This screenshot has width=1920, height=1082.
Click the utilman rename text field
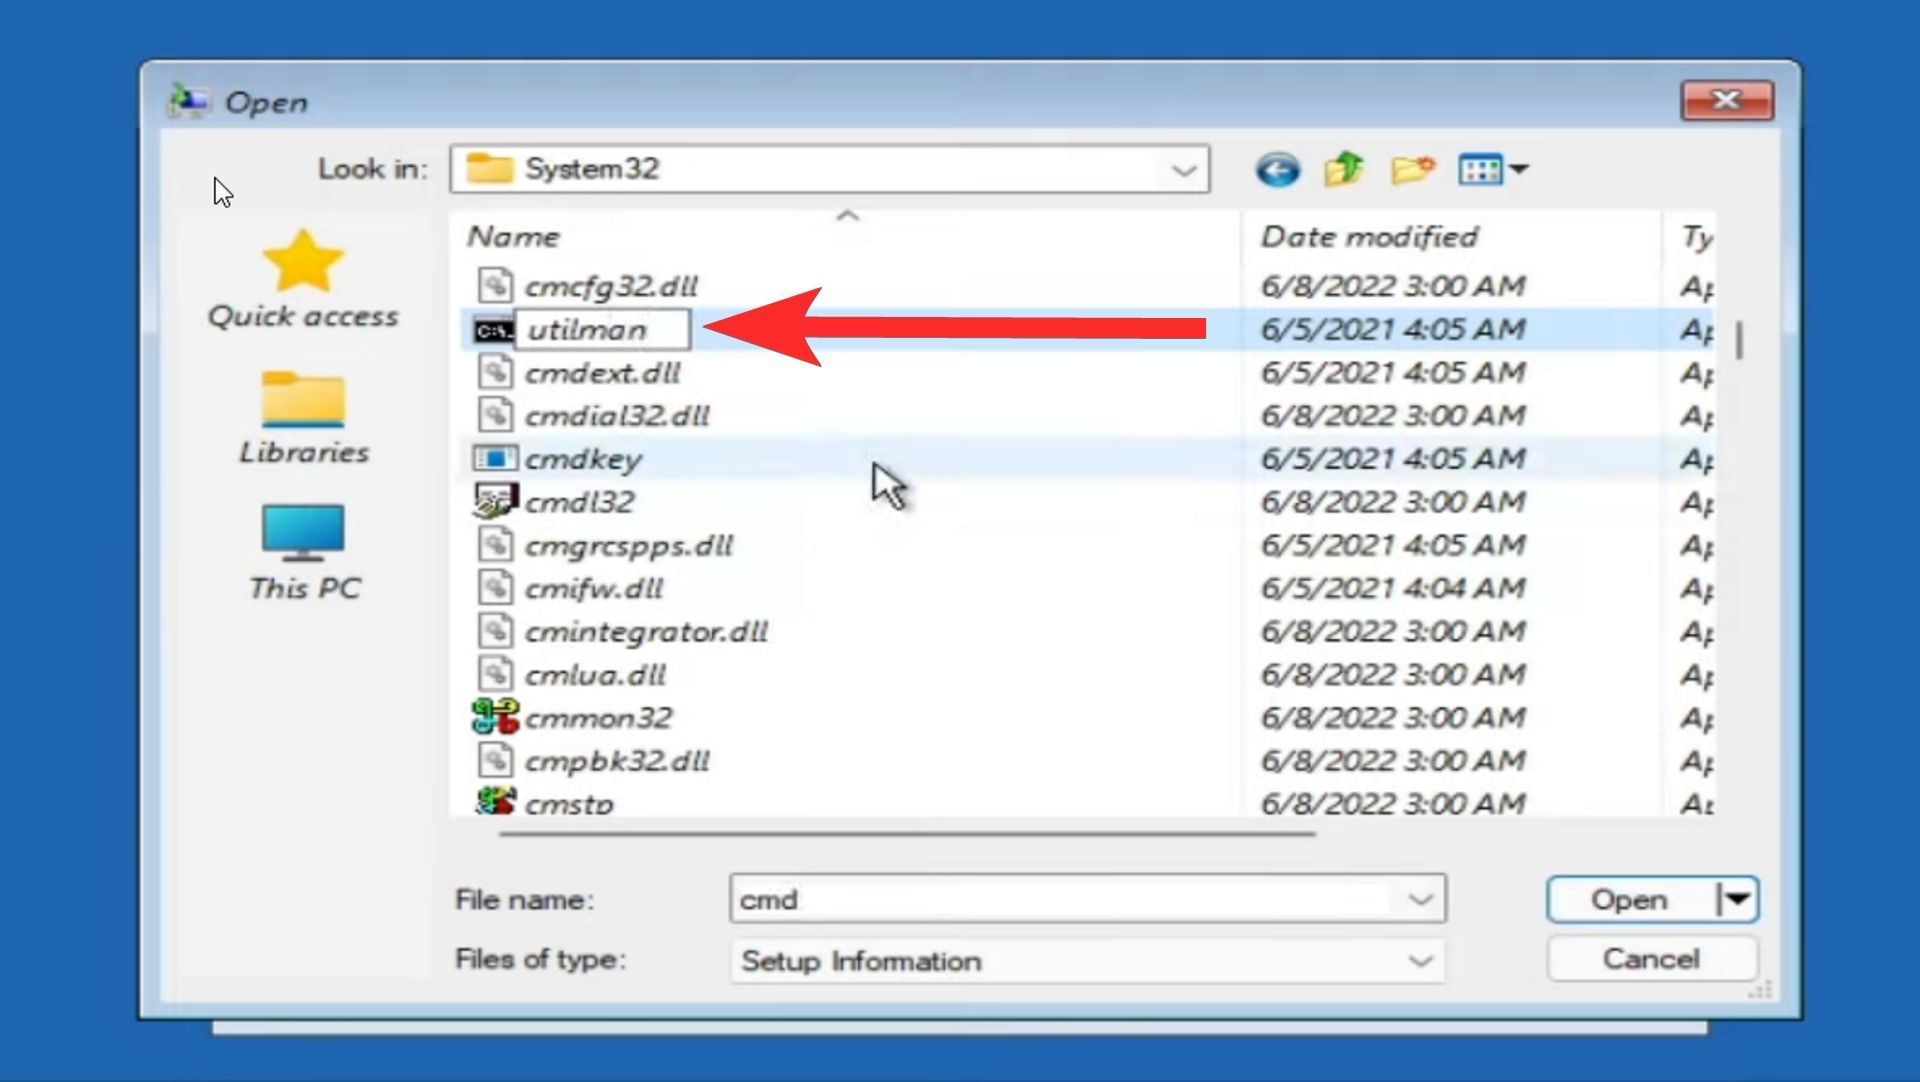[601, 330]
